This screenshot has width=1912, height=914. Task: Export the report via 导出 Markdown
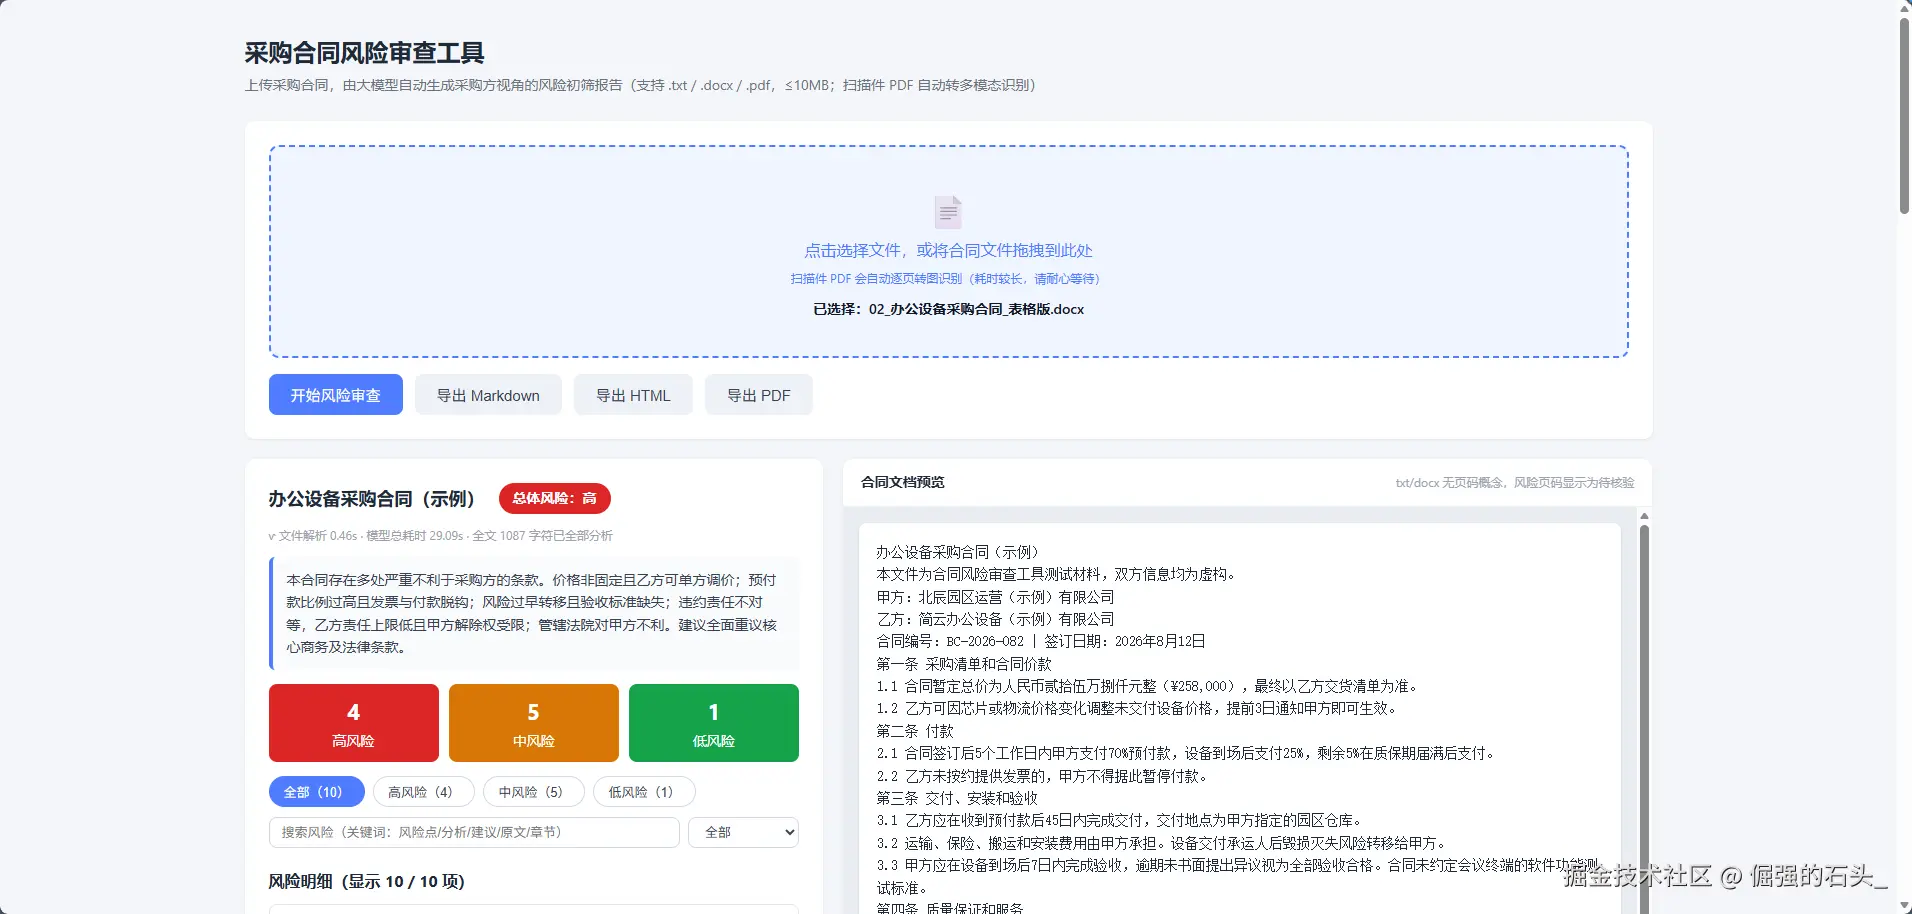coord(488,395)
